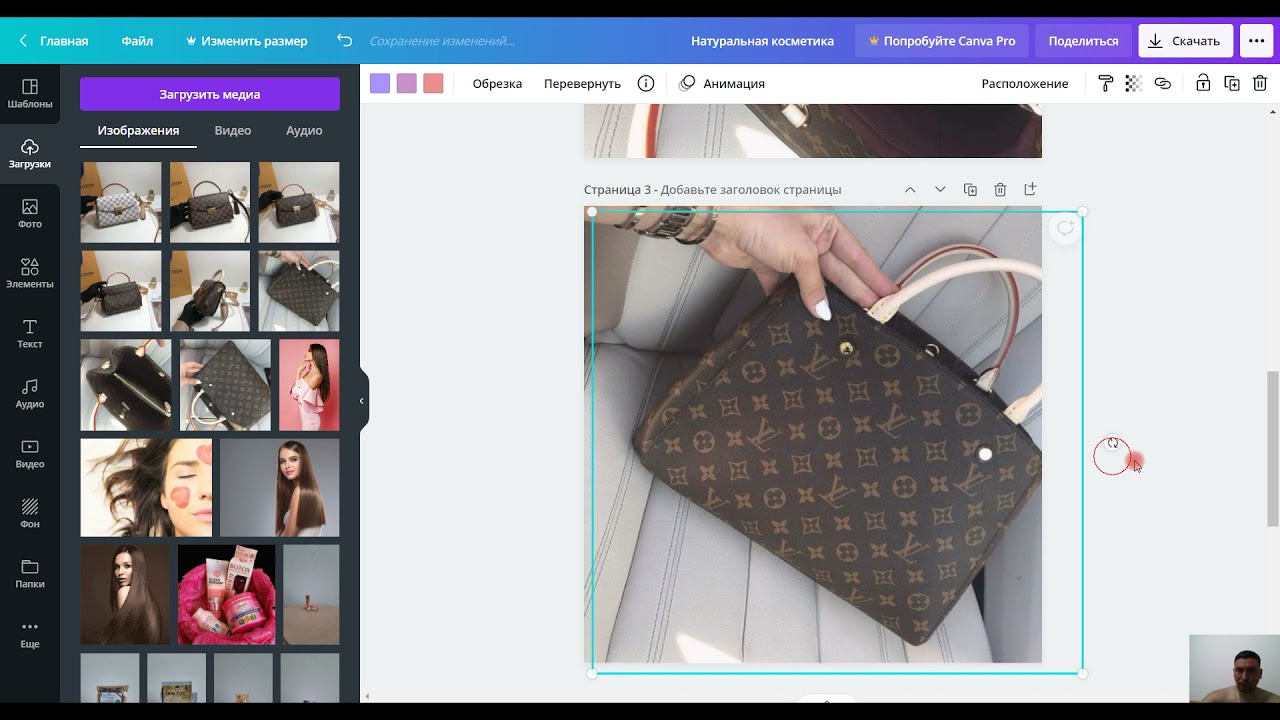Screen dimensions: 1280x720
Task: Select the woman in pink dress thumbnail
Action: coord(309,385)
